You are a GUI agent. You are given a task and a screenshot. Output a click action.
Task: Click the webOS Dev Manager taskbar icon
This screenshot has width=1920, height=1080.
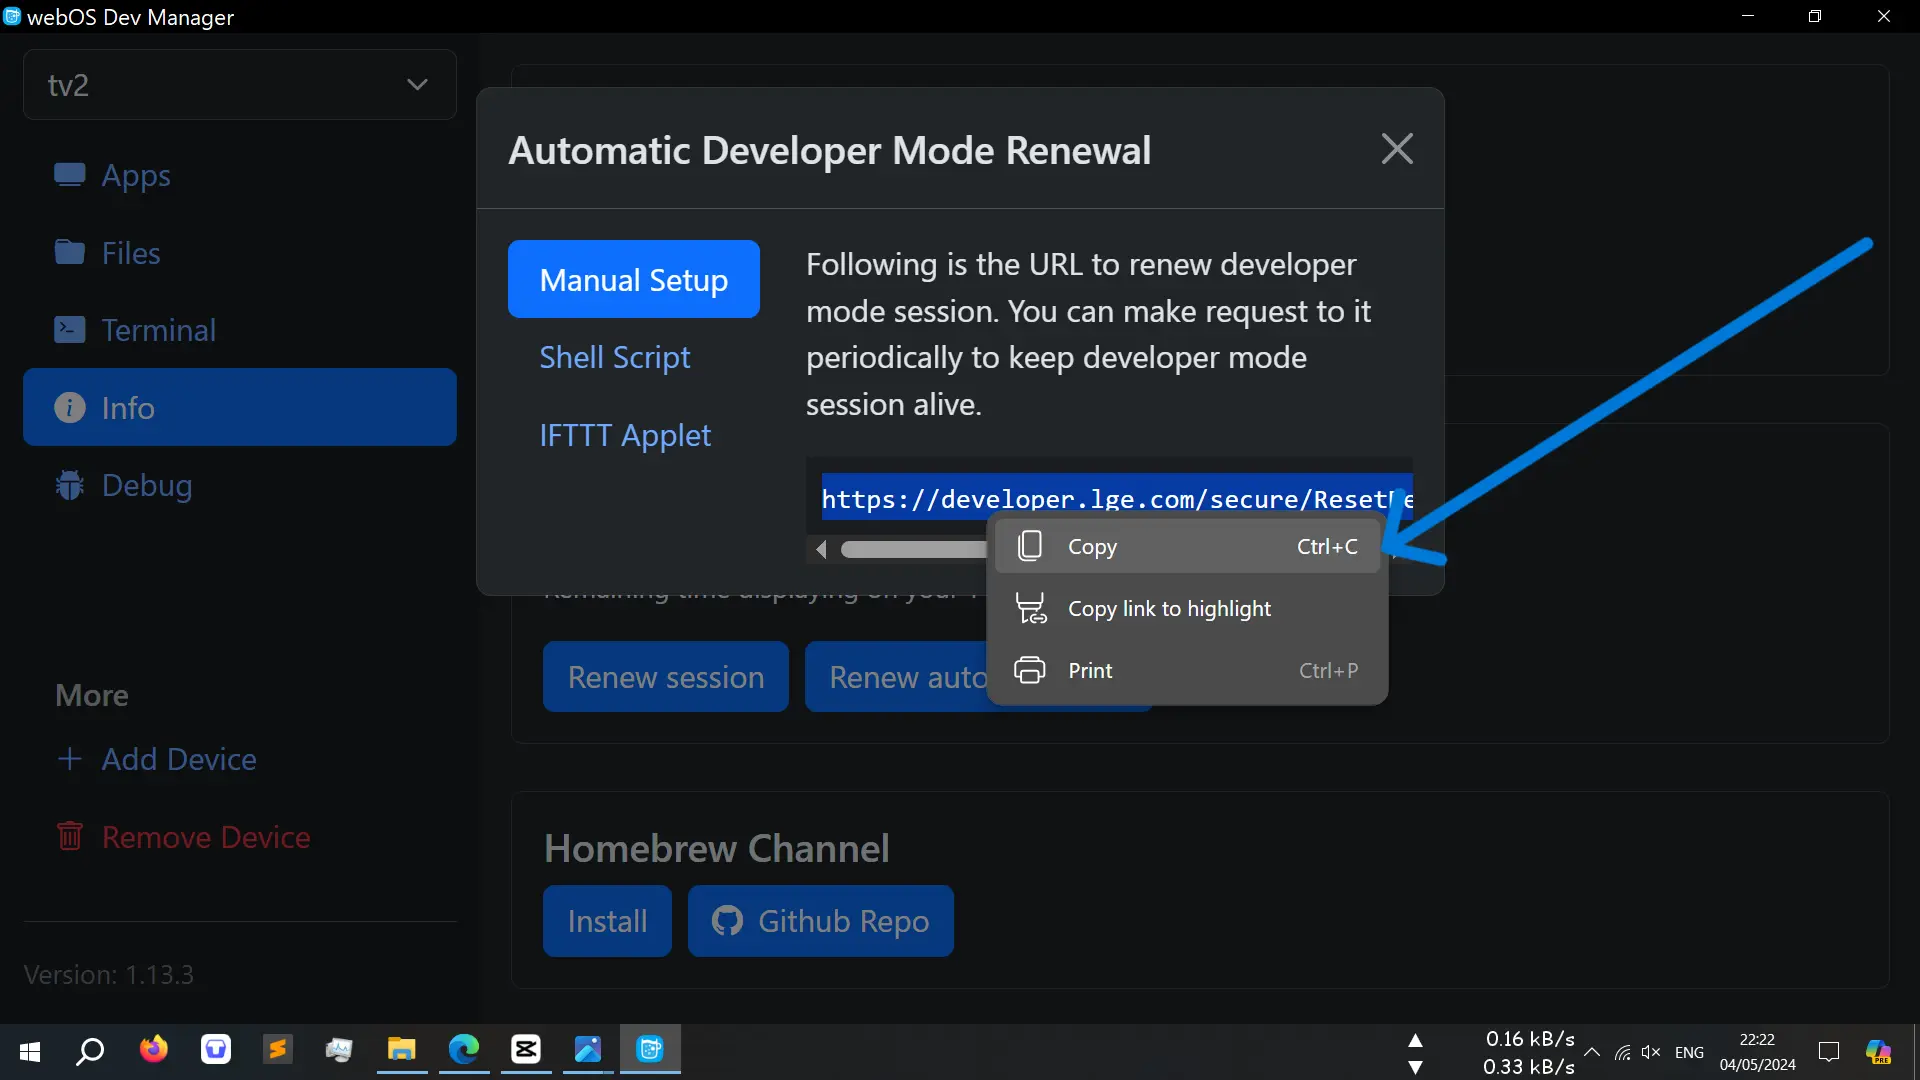pos(650,1049)
